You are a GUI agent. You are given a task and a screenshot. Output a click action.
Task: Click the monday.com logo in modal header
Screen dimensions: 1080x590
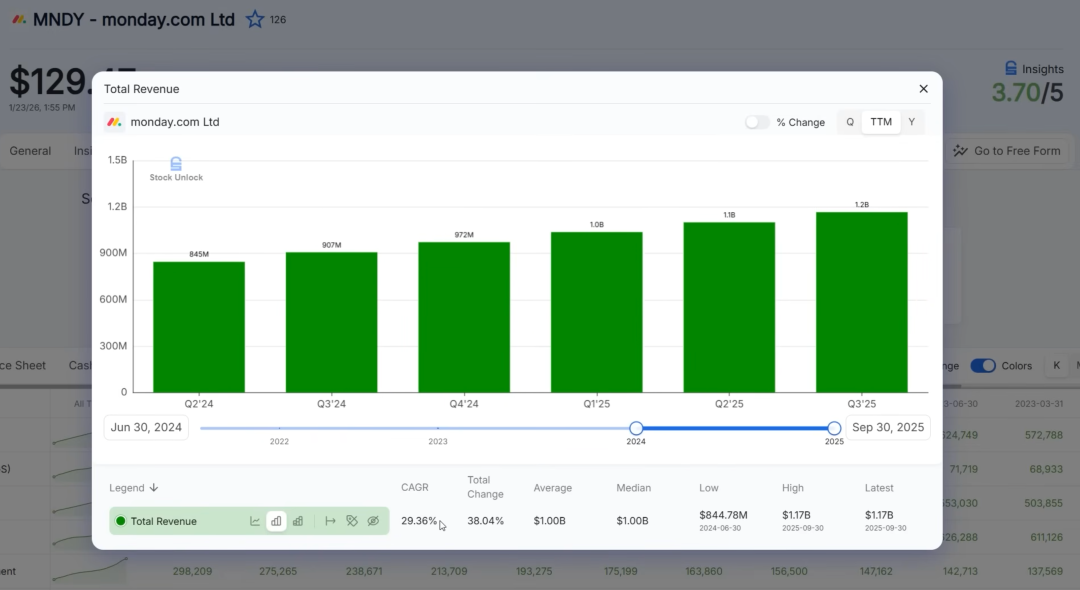click(115, 122)
